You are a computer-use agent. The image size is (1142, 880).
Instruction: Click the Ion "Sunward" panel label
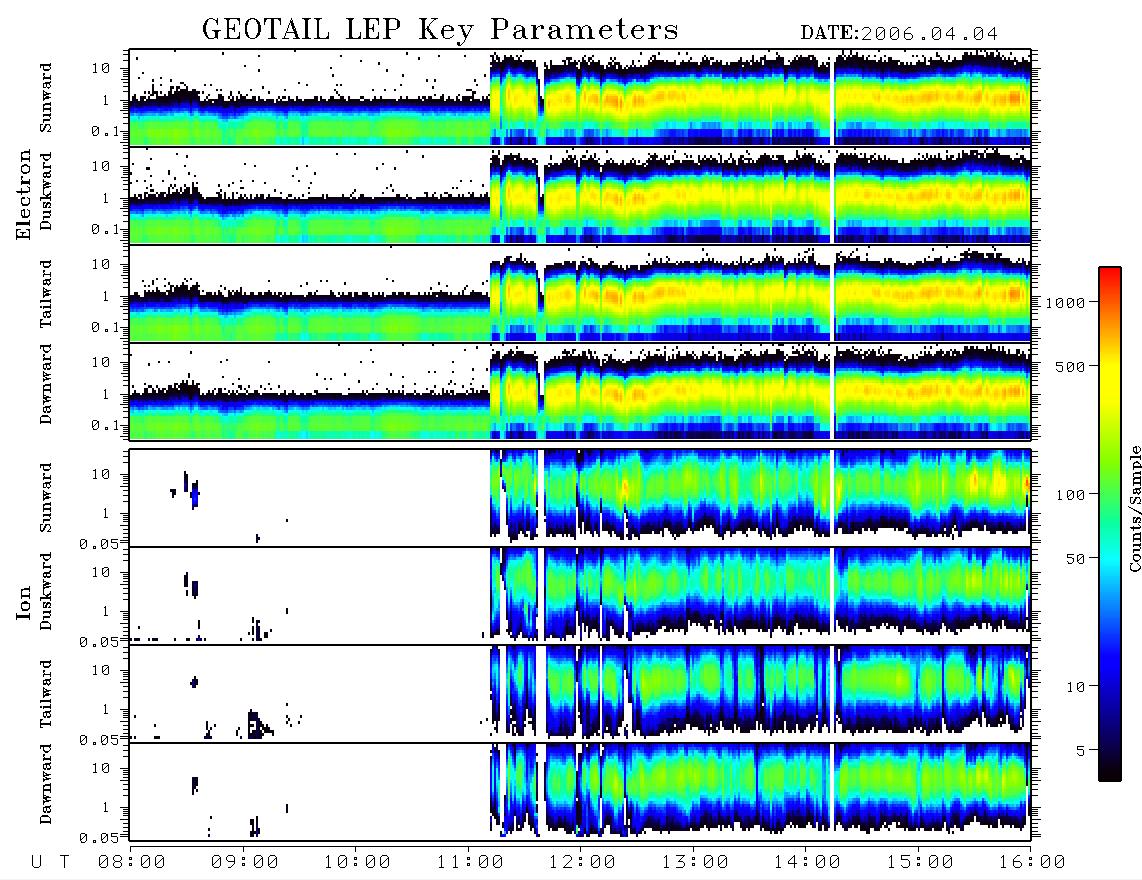point(46,498)
